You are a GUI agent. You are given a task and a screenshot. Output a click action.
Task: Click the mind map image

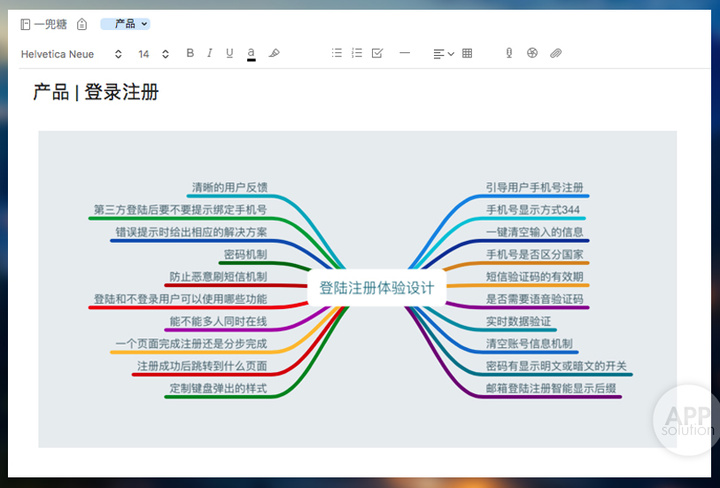pyautogui.click(x=357, y=289)
